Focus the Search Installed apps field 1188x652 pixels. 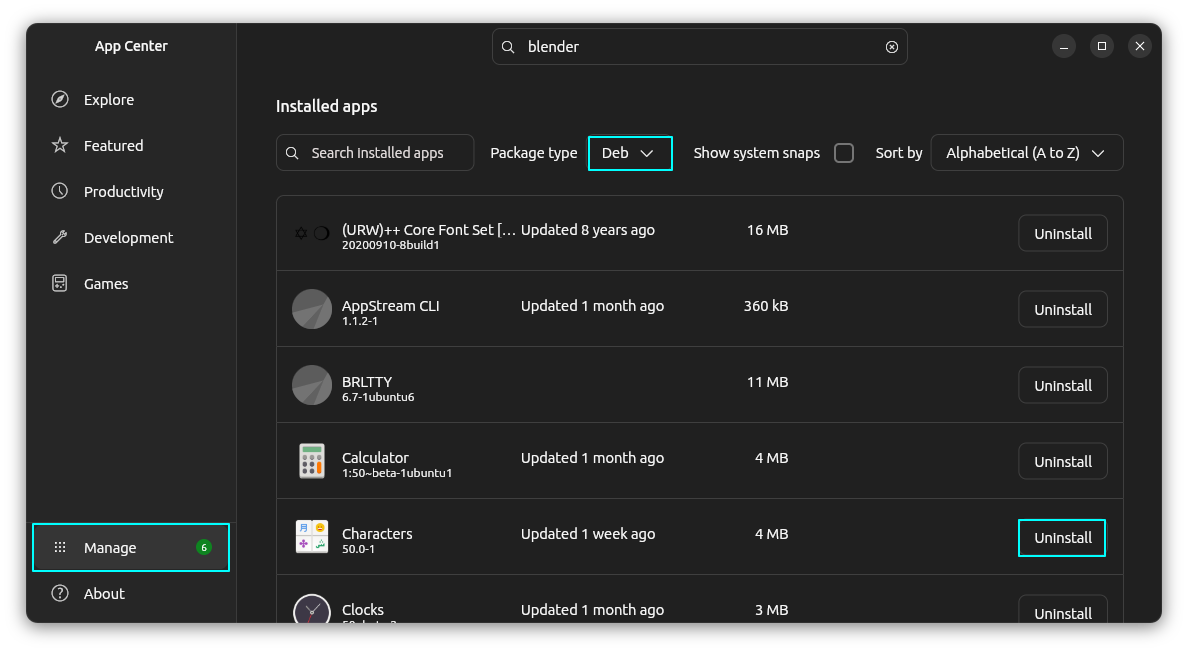coord(375,152)
